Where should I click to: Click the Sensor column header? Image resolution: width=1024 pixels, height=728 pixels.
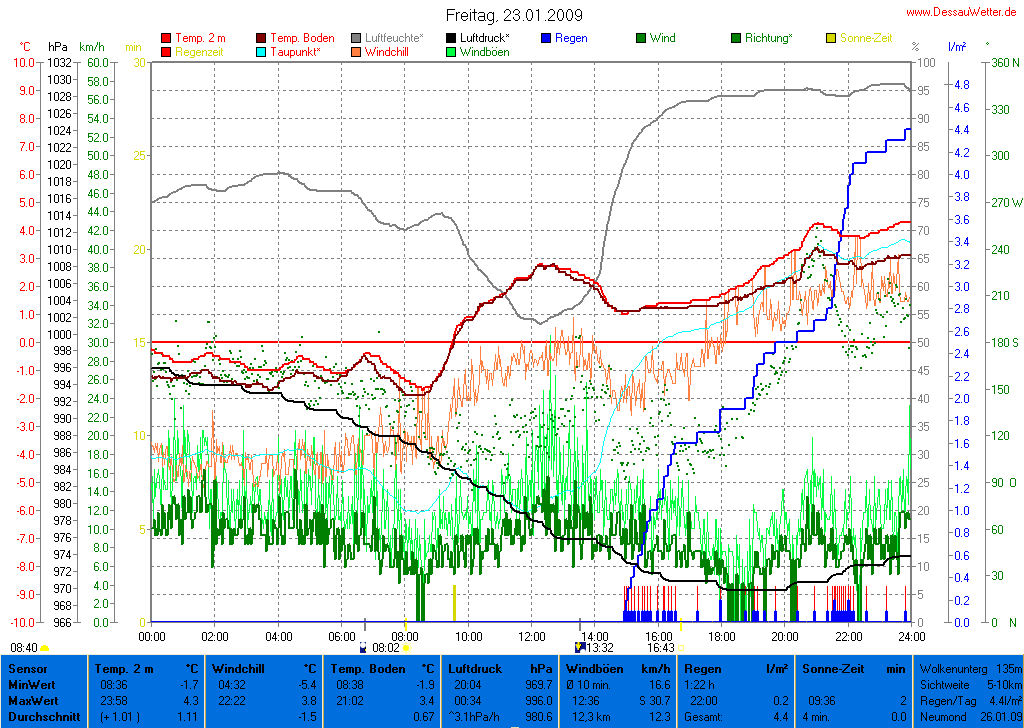coord(26,668)
